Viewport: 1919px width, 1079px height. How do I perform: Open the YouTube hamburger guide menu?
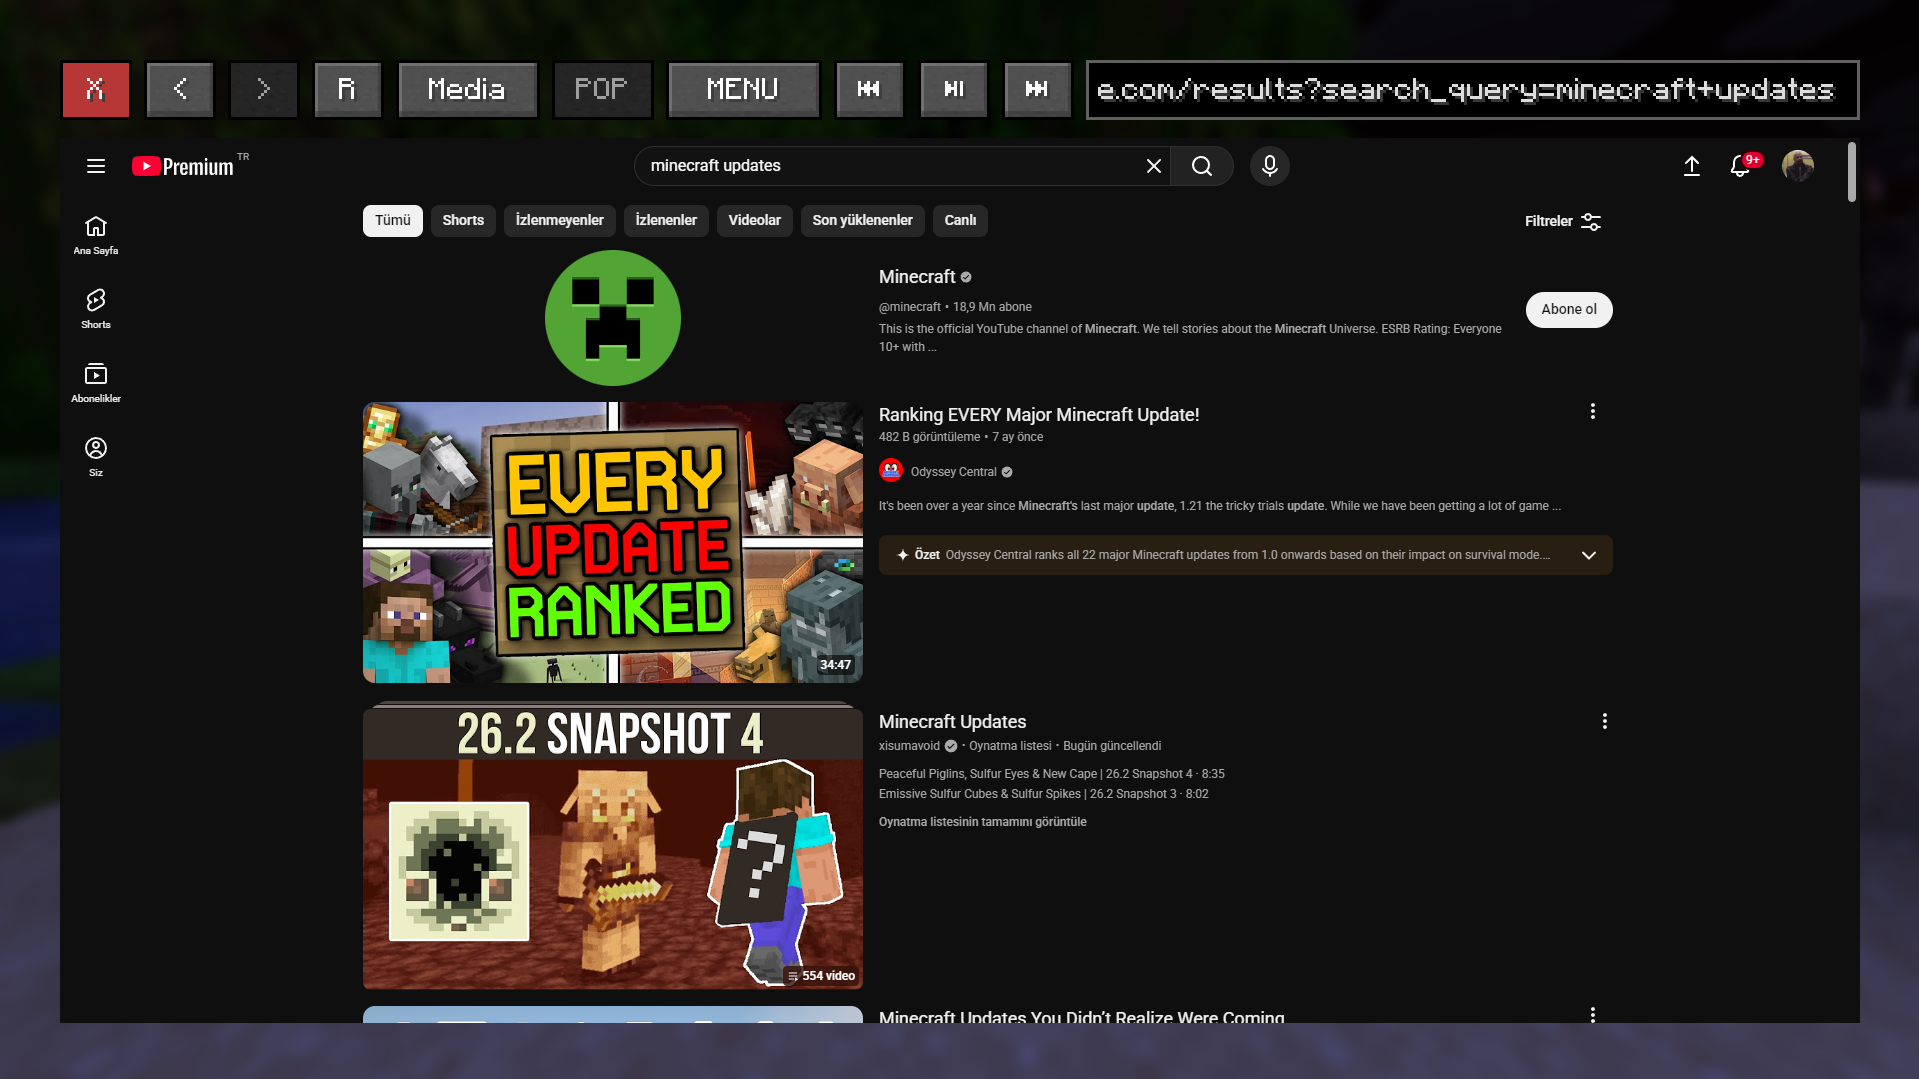96,166
